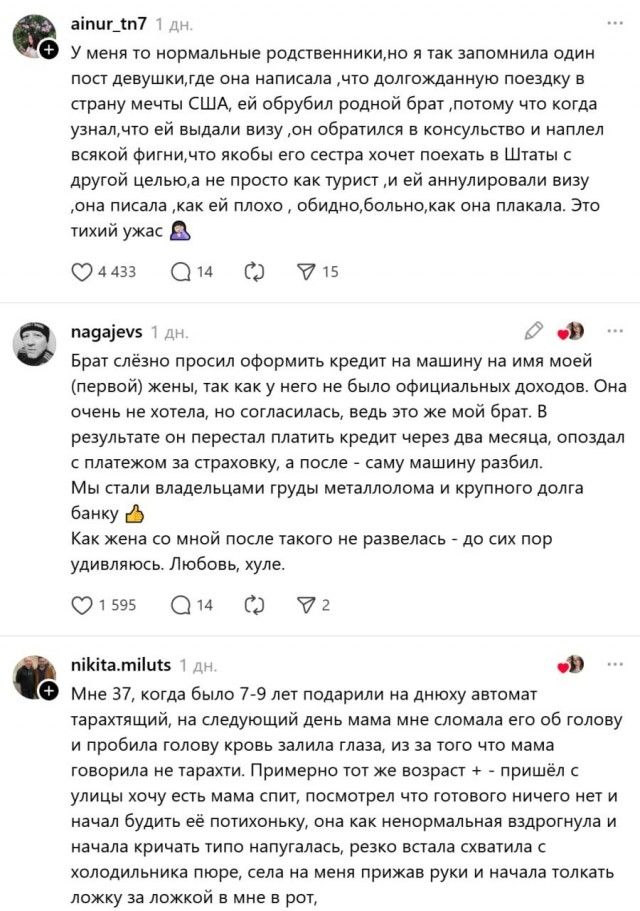The height and width of the screenshot is (911, 640).
Task: Open the nagajevs profile via username
Action: [108, 331]
